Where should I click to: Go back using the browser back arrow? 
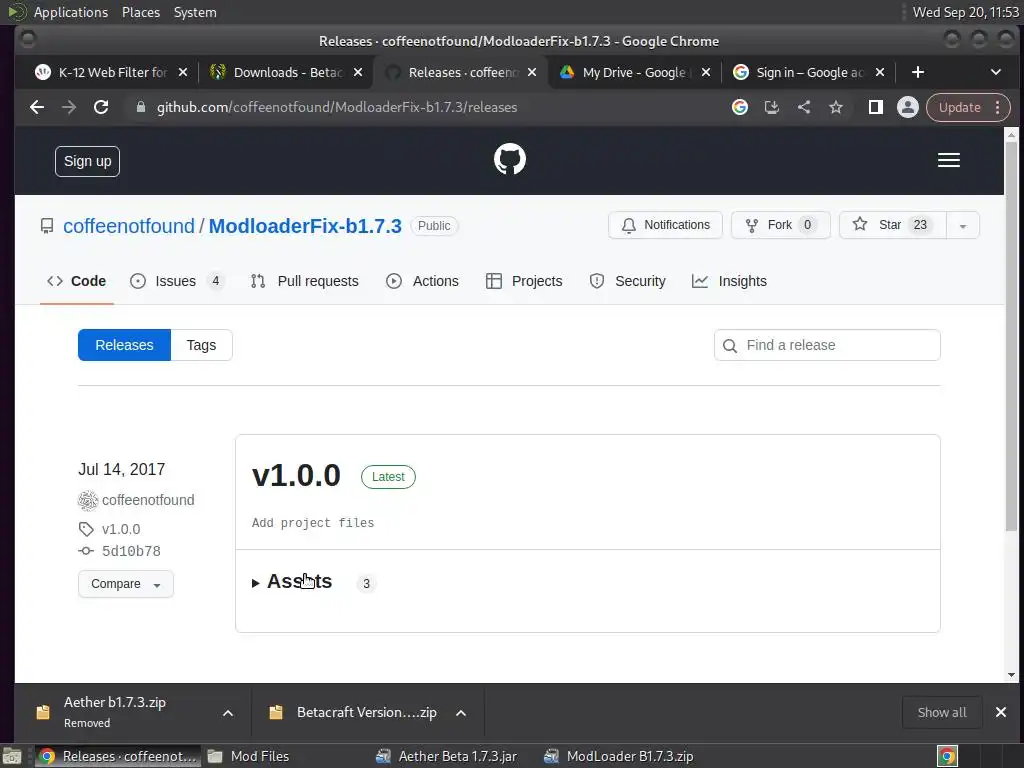pyautogui.click(x=37, y=107)
